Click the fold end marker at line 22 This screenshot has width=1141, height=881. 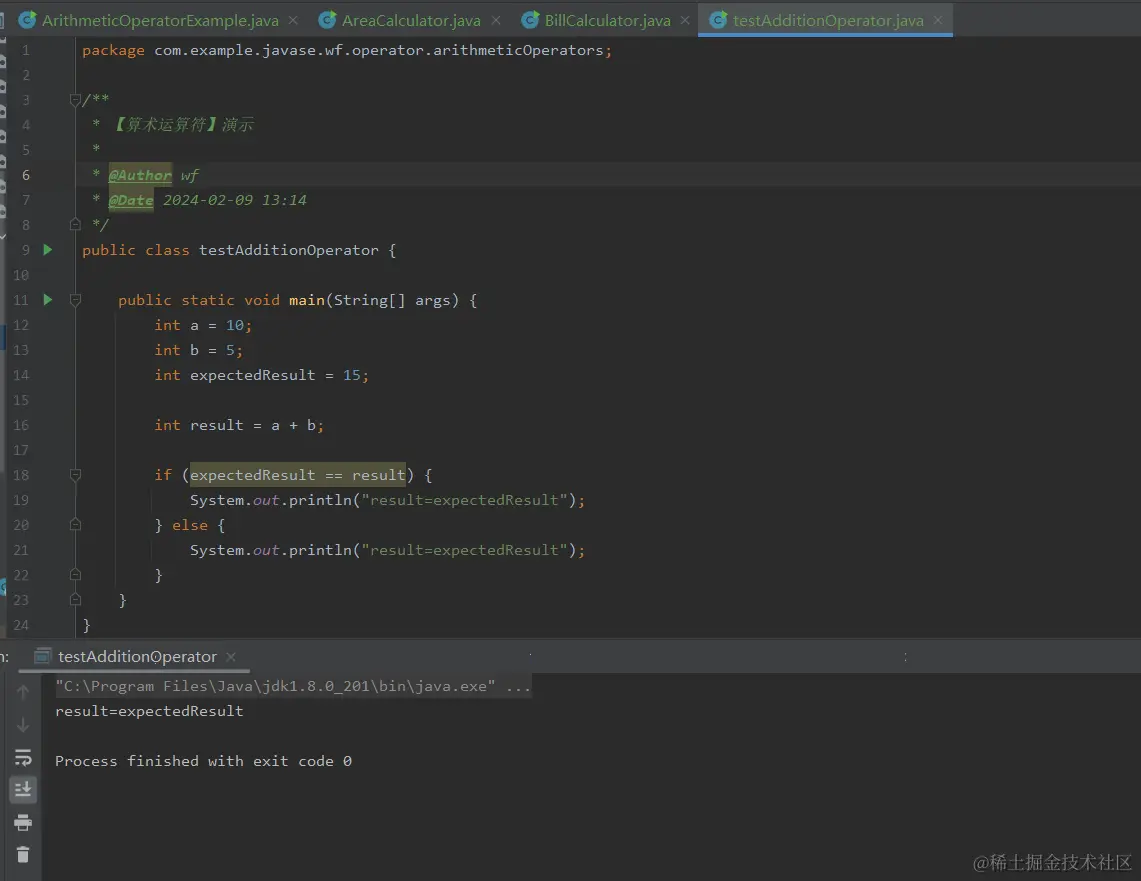pyautogui.click(x=75, y=575)
